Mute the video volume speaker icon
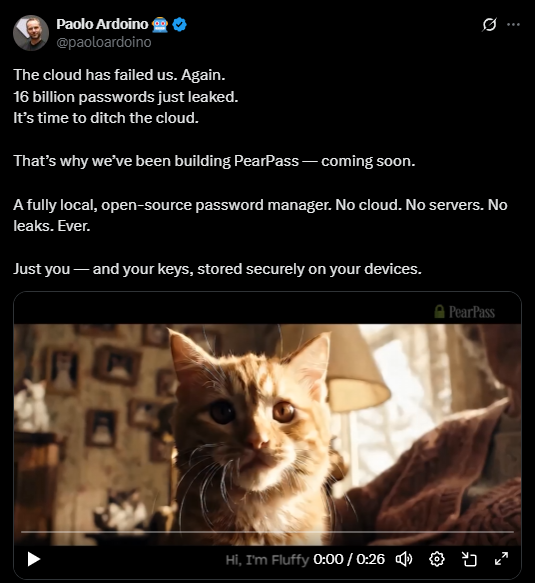535x583 pixels. pyautogui.click(x=404, y=559)
